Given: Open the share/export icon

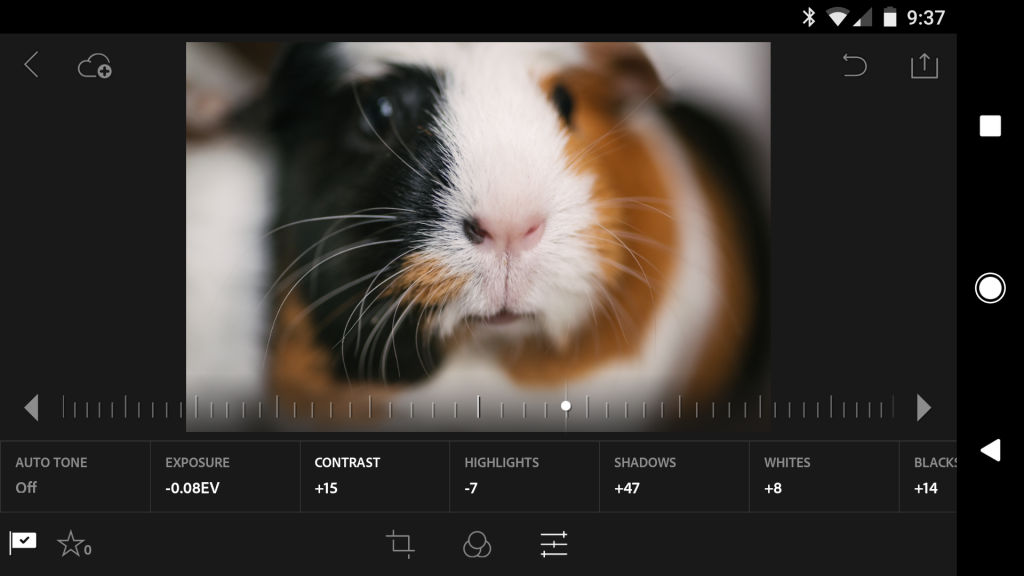Looking at the screenshot, I should tap(924, 65).
